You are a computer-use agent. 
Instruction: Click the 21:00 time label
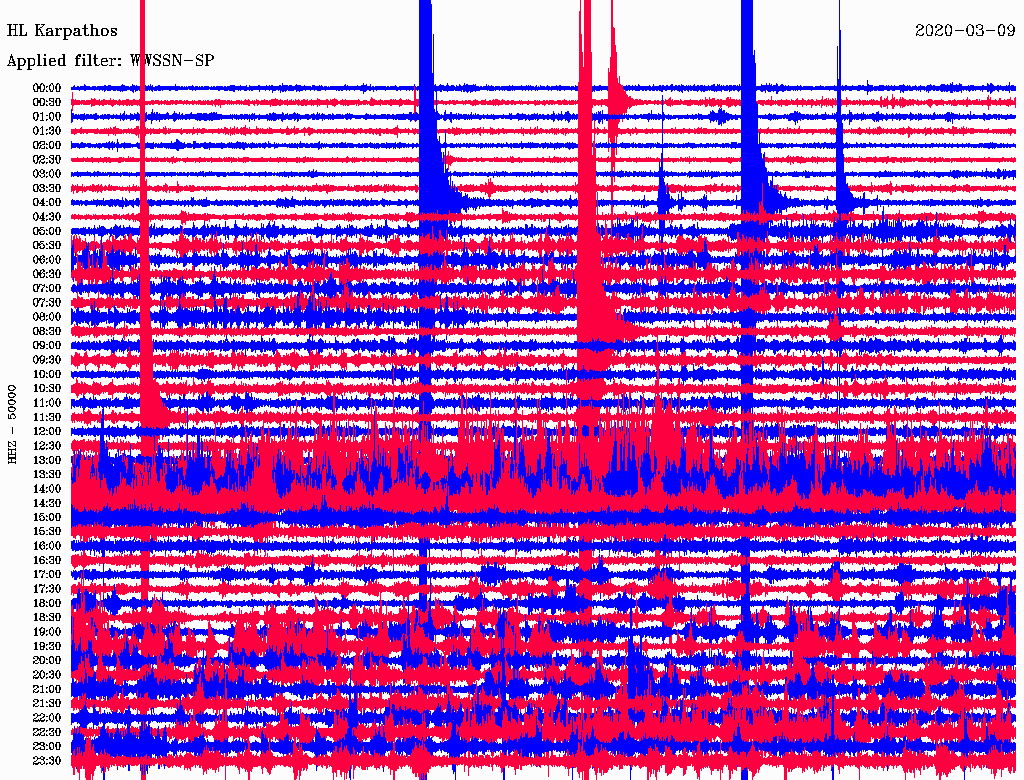47,689
